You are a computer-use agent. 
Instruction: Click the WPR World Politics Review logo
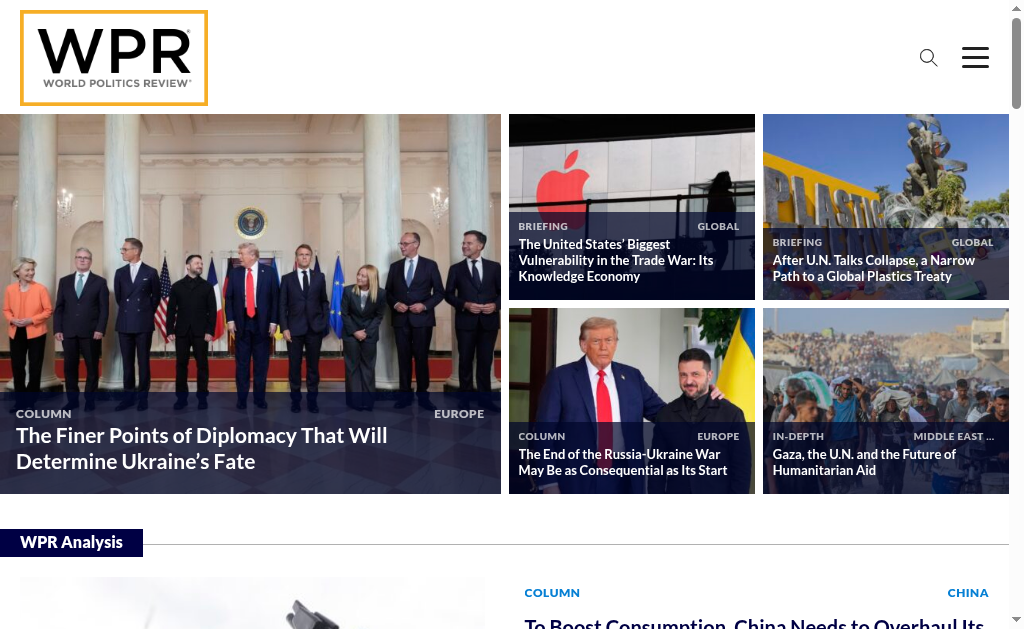[x=114, y=57]
